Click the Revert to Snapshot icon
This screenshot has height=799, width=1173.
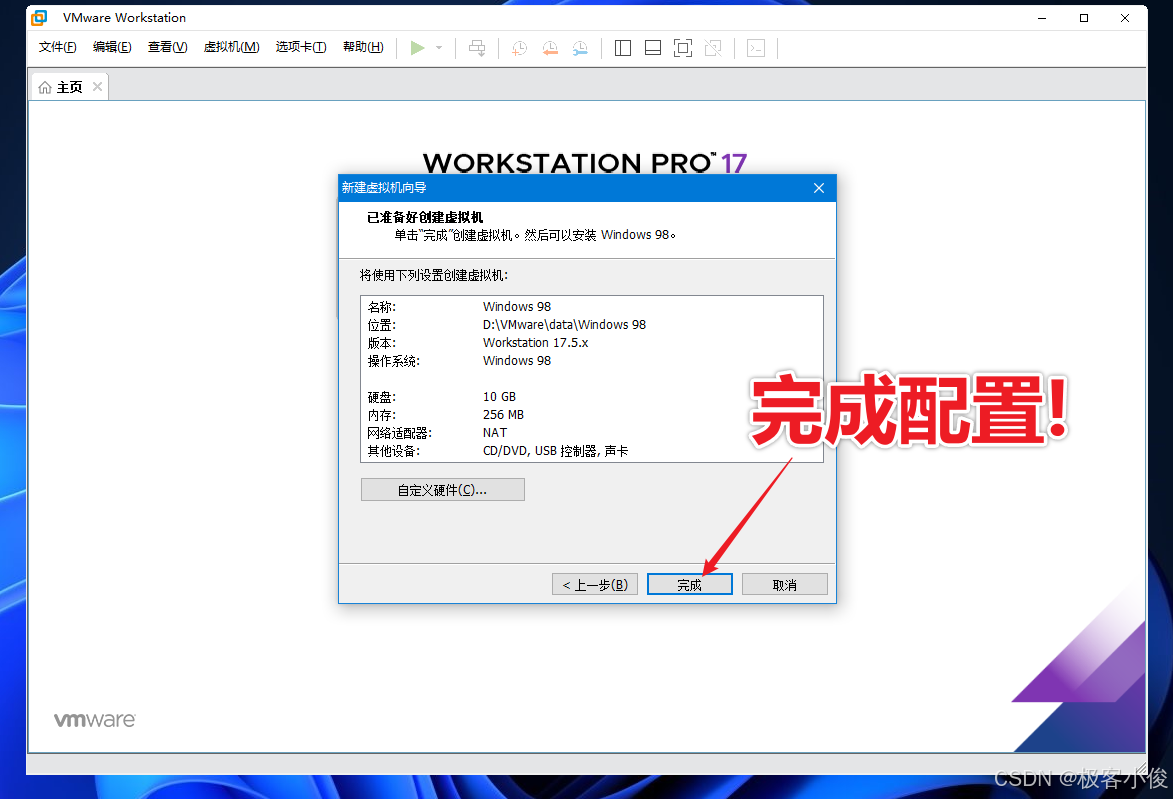tap(550, 48)
